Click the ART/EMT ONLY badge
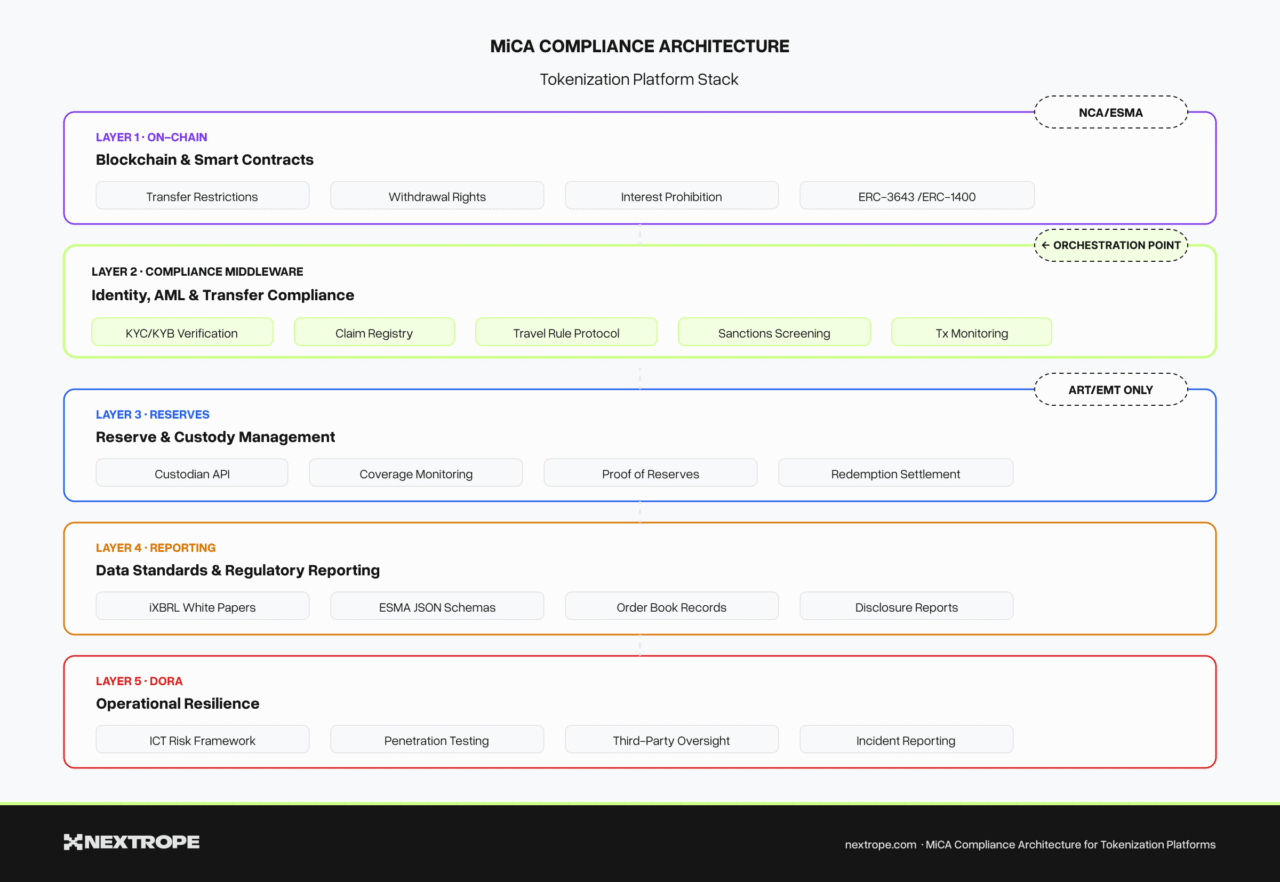The width and height of the screenshot is (1280, 882). point(1110,390)
